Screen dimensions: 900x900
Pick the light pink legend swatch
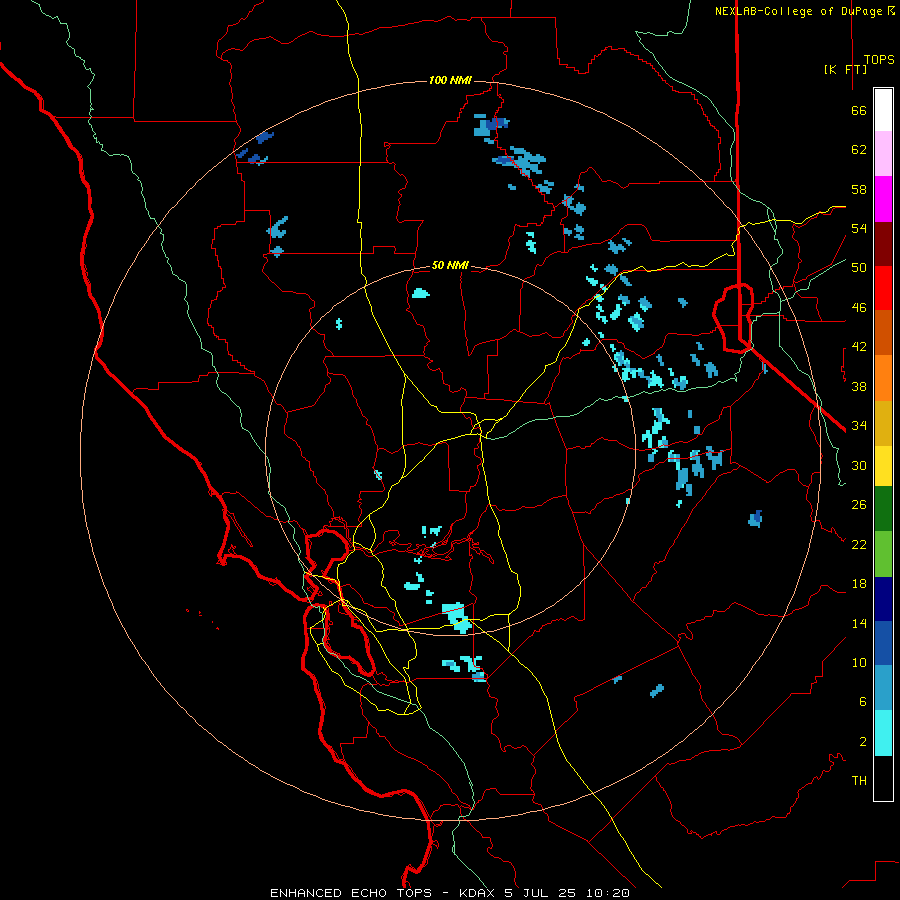883,153
